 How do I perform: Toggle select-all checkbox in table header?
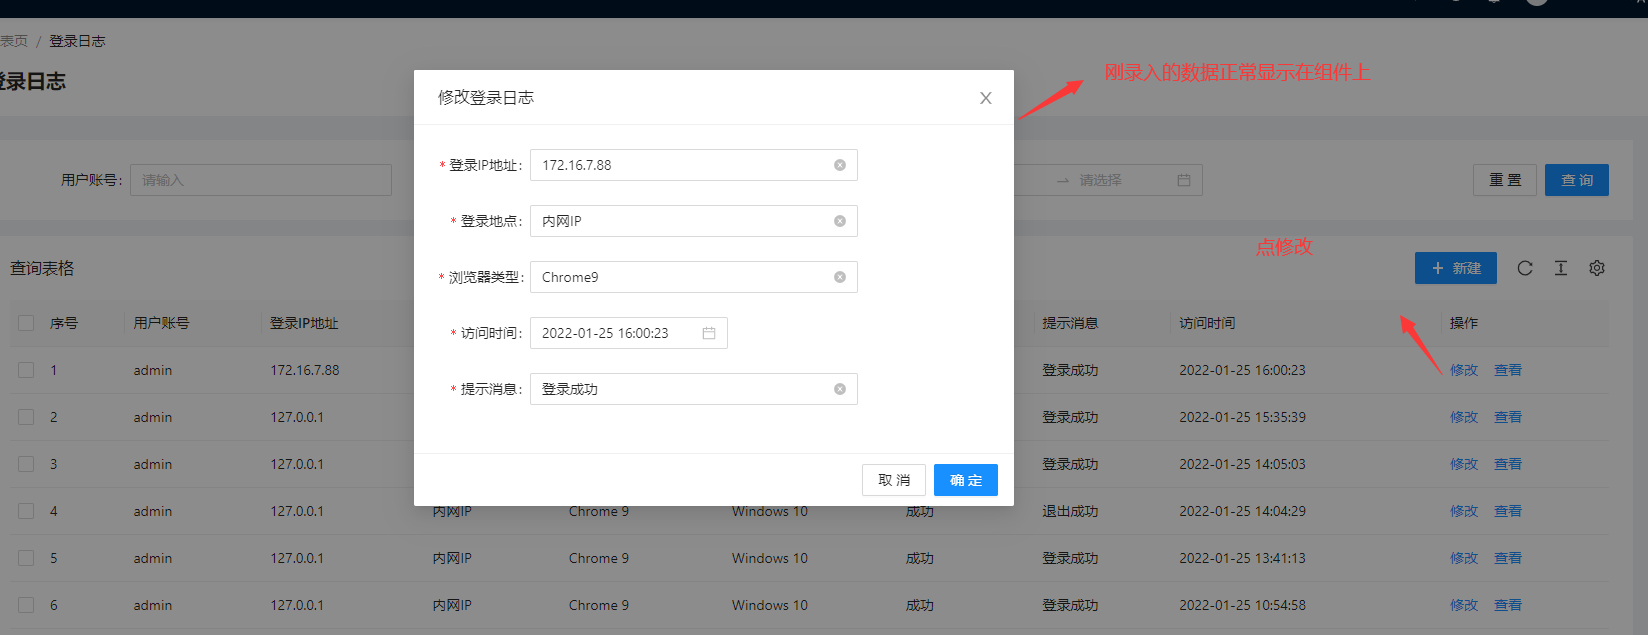26,323
